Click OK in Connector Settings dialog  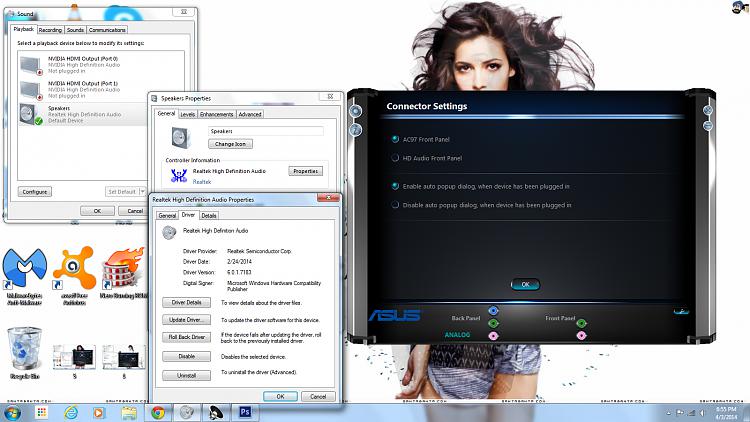[x=525, y=284]
